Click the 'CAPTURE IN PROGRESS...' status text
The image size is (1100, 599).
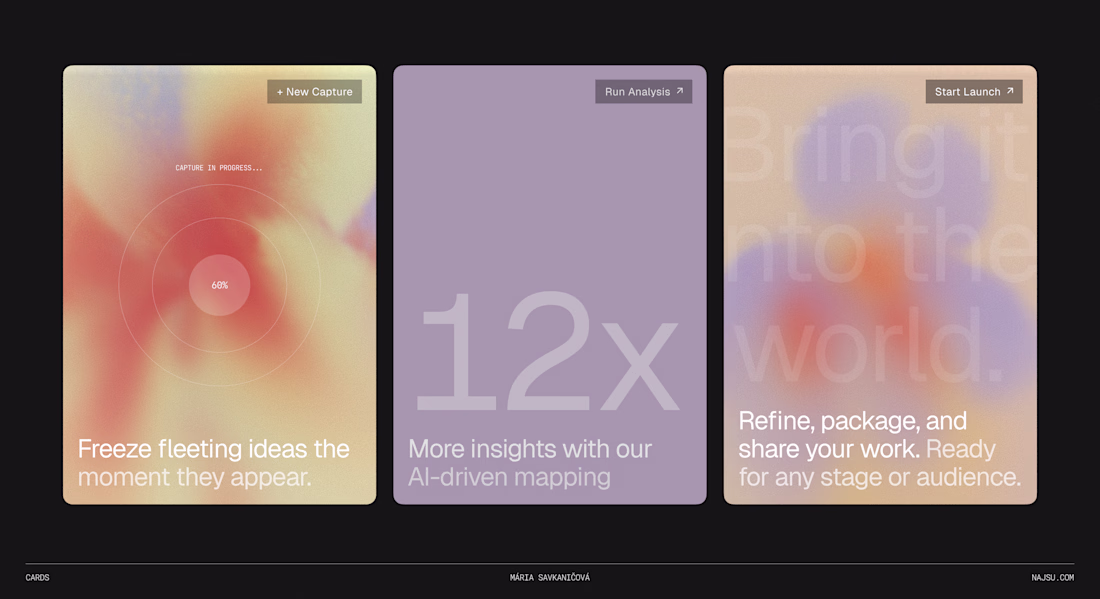219,168
